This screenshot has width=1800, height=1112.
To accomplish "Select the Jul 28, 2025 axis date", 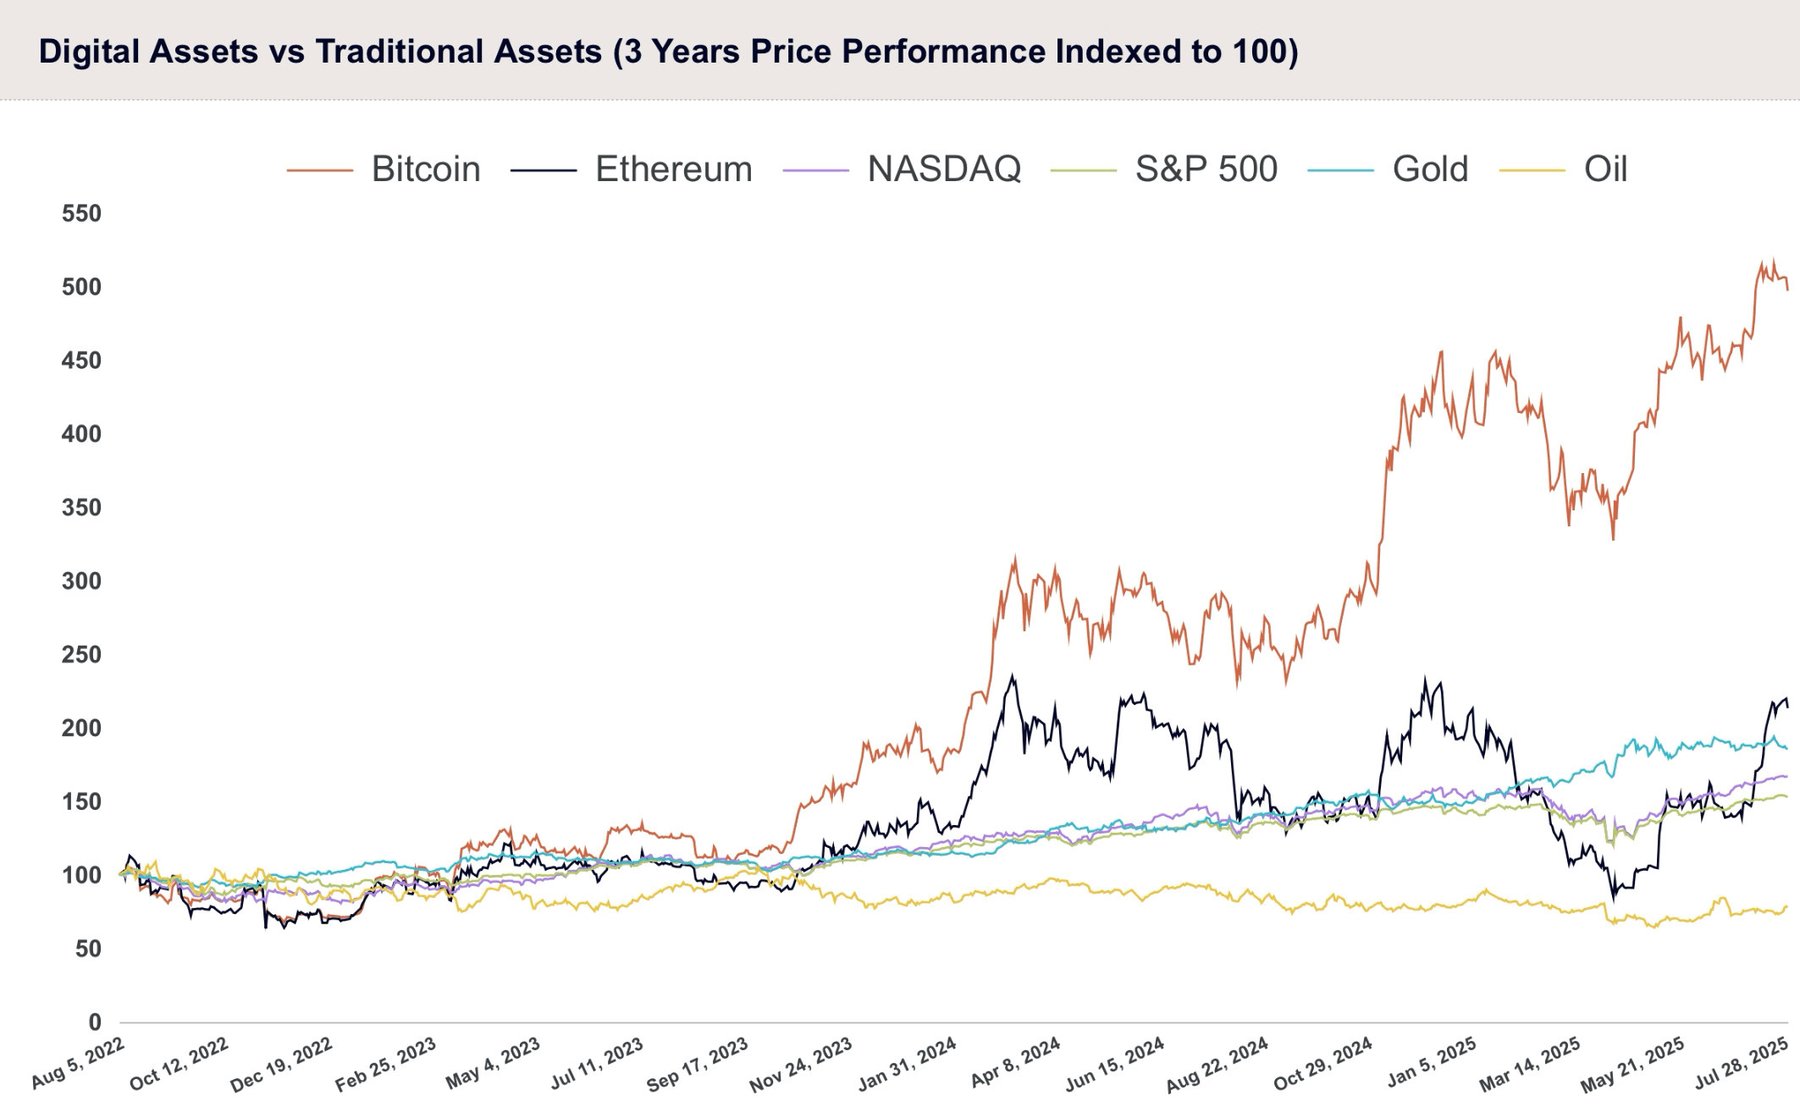I will tap(1741, 1063).
